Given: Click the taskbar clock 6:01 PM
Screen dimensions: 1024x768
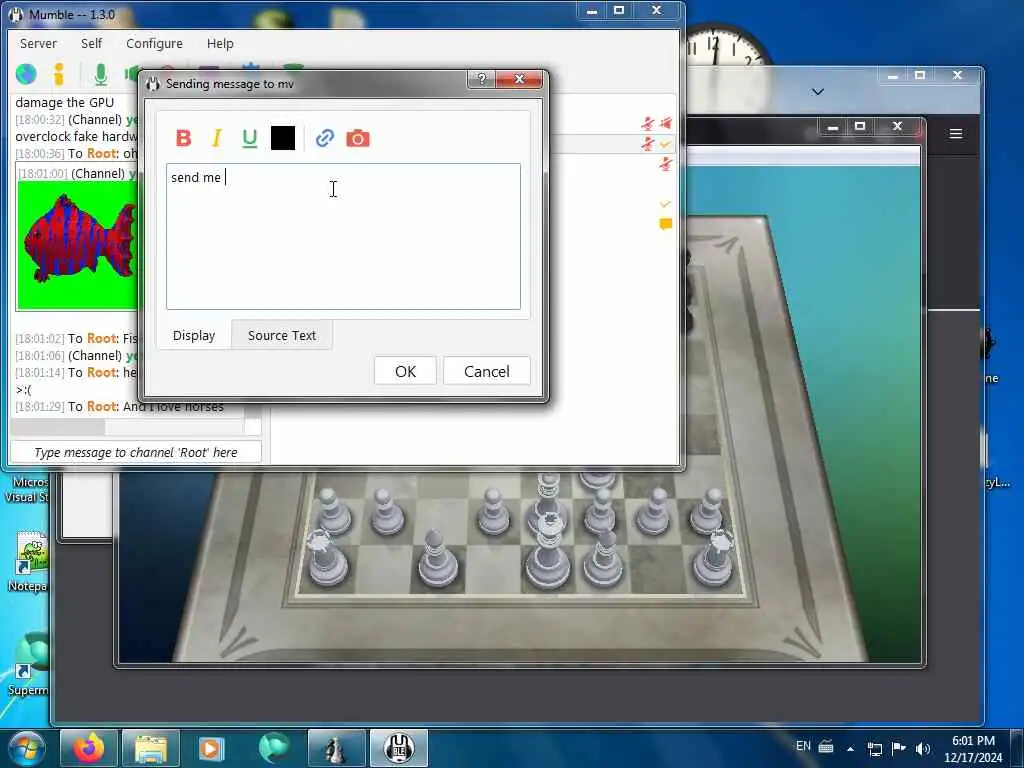Looking at the screenshot, I should pyautogui.click(x=973, y=749).
